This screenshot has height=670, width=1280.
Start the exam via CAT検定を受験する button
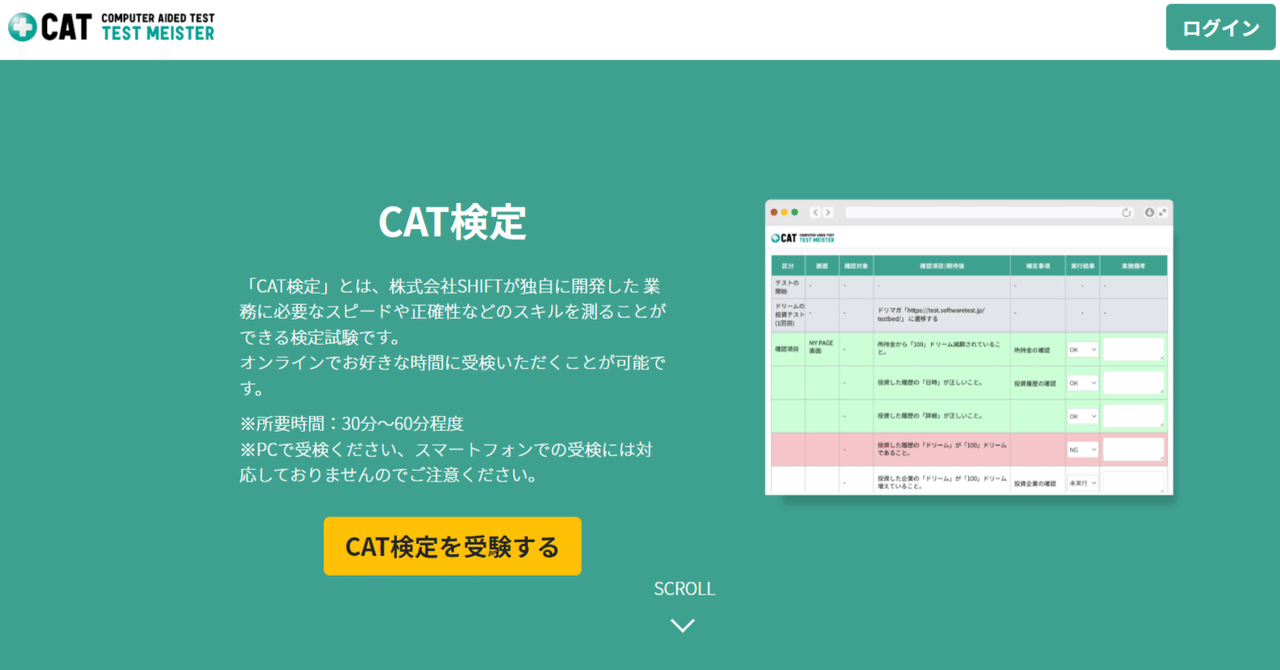coord(452,546)
